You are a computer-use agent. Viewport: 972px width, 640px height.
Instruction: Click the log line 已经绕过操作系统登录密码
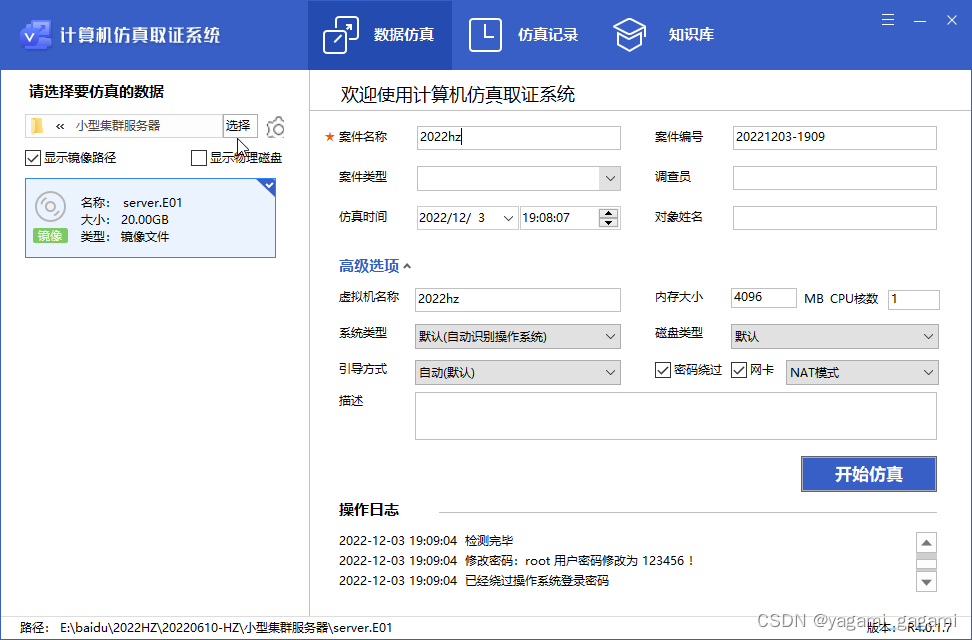474,581
